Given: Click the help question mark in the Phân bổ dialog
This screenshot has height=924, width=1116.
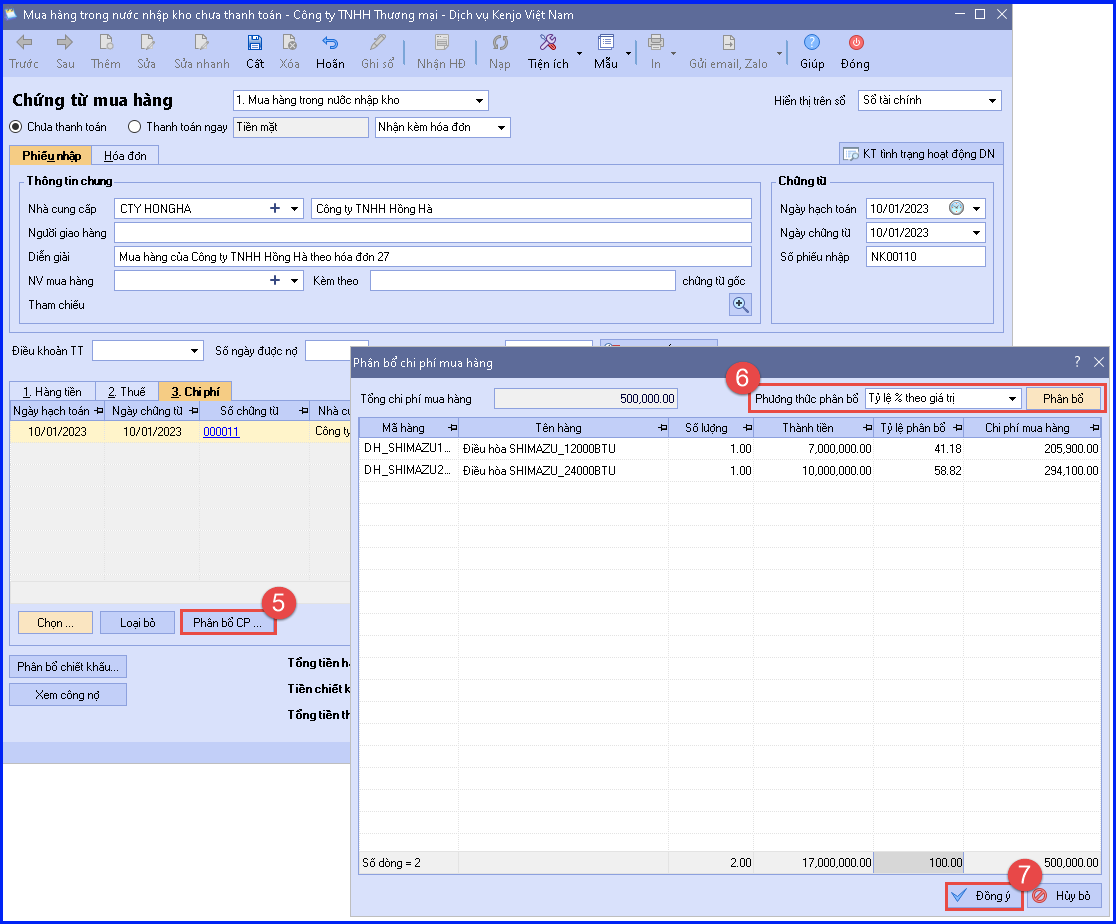Looking at the screenshot, I should [x=1077, y=362].
